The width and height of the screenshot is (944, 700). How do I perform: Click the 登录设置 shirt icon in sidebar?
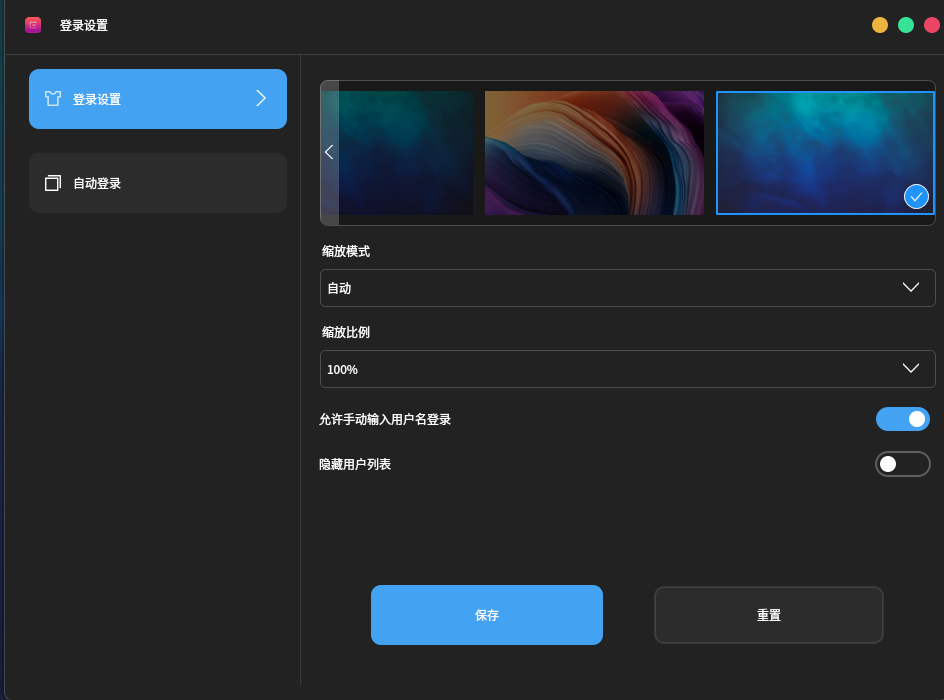click(x=53, y=98)
